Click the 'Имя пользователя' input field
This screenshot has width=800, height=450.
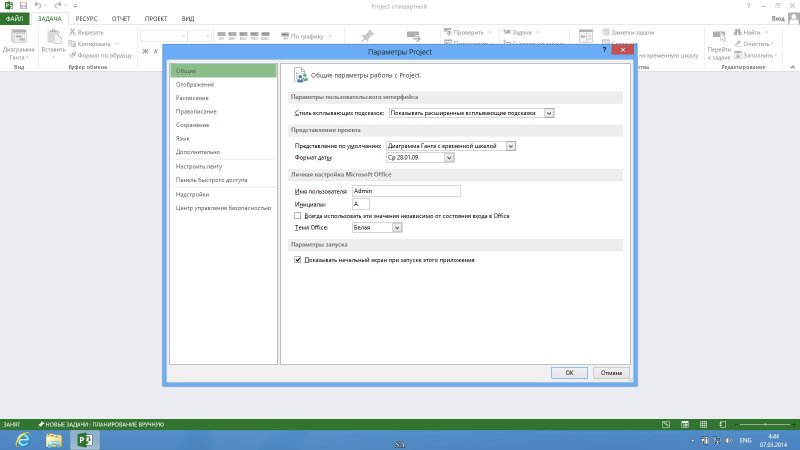click(406, 191)
